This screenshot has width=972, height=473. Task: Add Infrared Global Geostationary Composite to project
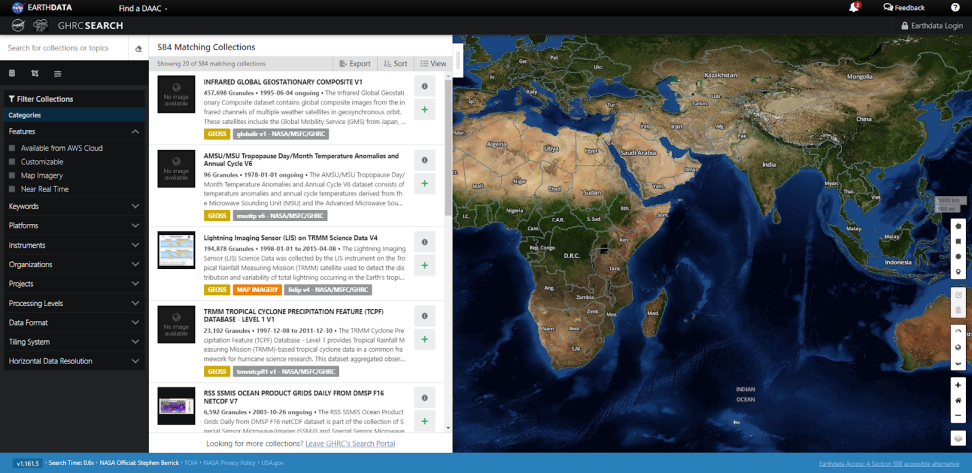coord(425,109)
